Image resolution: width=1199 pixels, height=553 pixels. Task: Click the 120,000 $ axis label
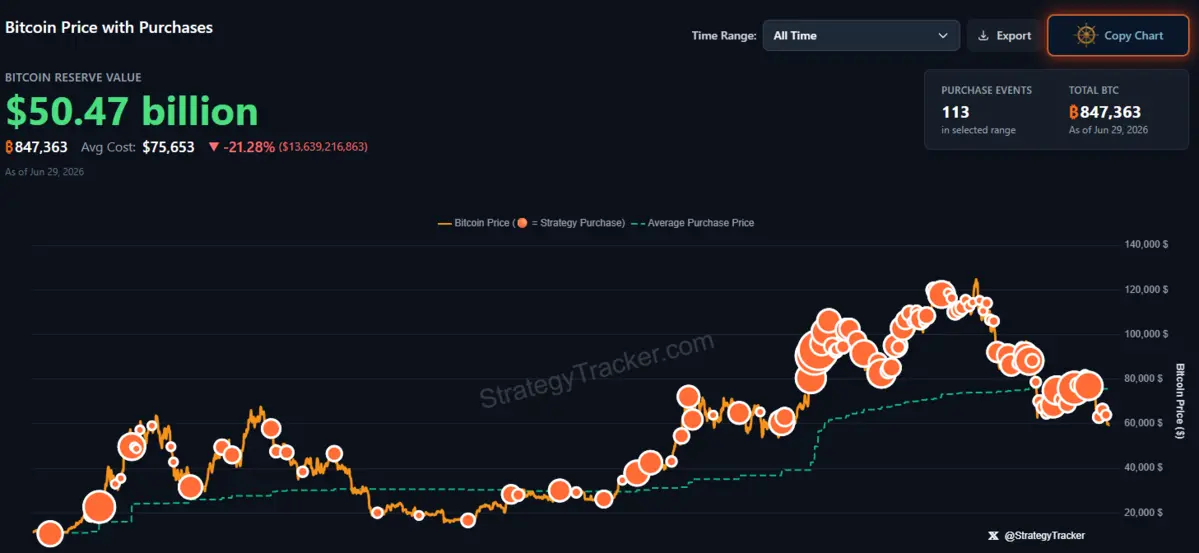tap(1146, 290)
